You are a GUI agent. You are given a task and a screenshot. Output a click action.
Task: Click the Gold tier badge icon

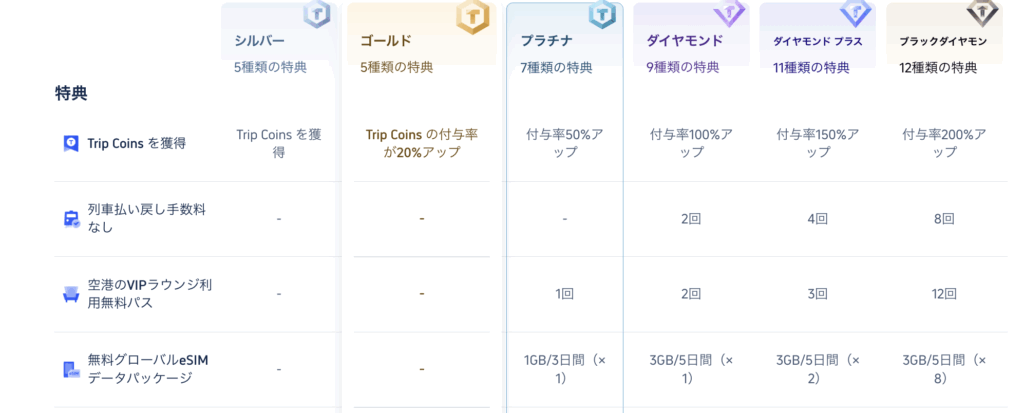tap(472, 16)
